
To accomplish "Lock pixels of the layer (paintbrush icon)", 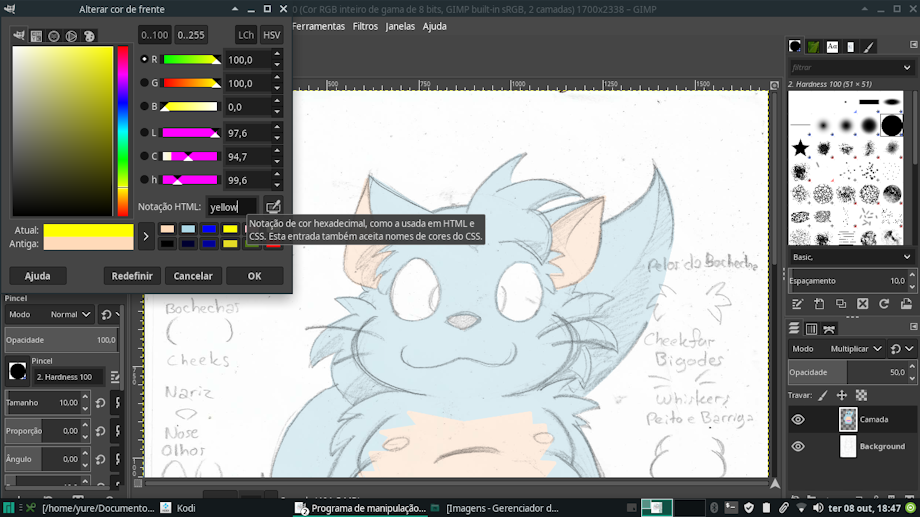I will (x=823, y=396).
